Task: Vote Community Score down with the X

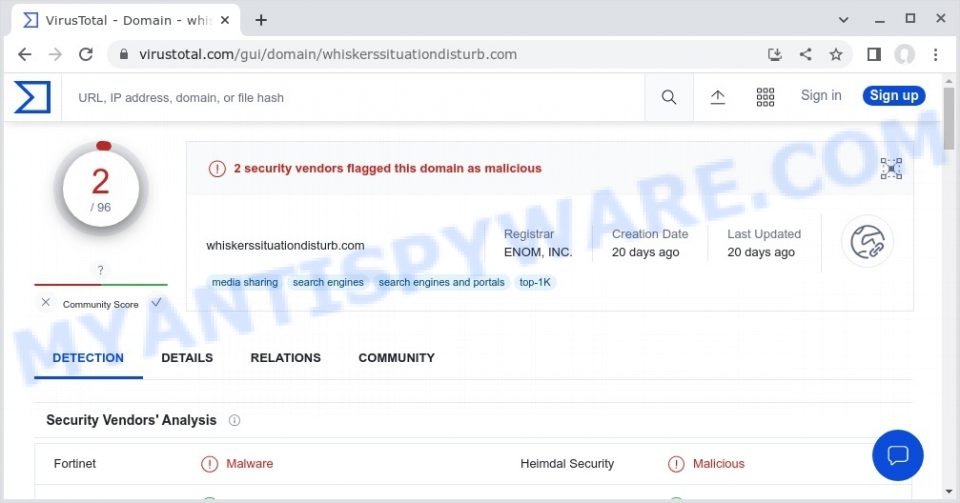Action: [45, 302]
